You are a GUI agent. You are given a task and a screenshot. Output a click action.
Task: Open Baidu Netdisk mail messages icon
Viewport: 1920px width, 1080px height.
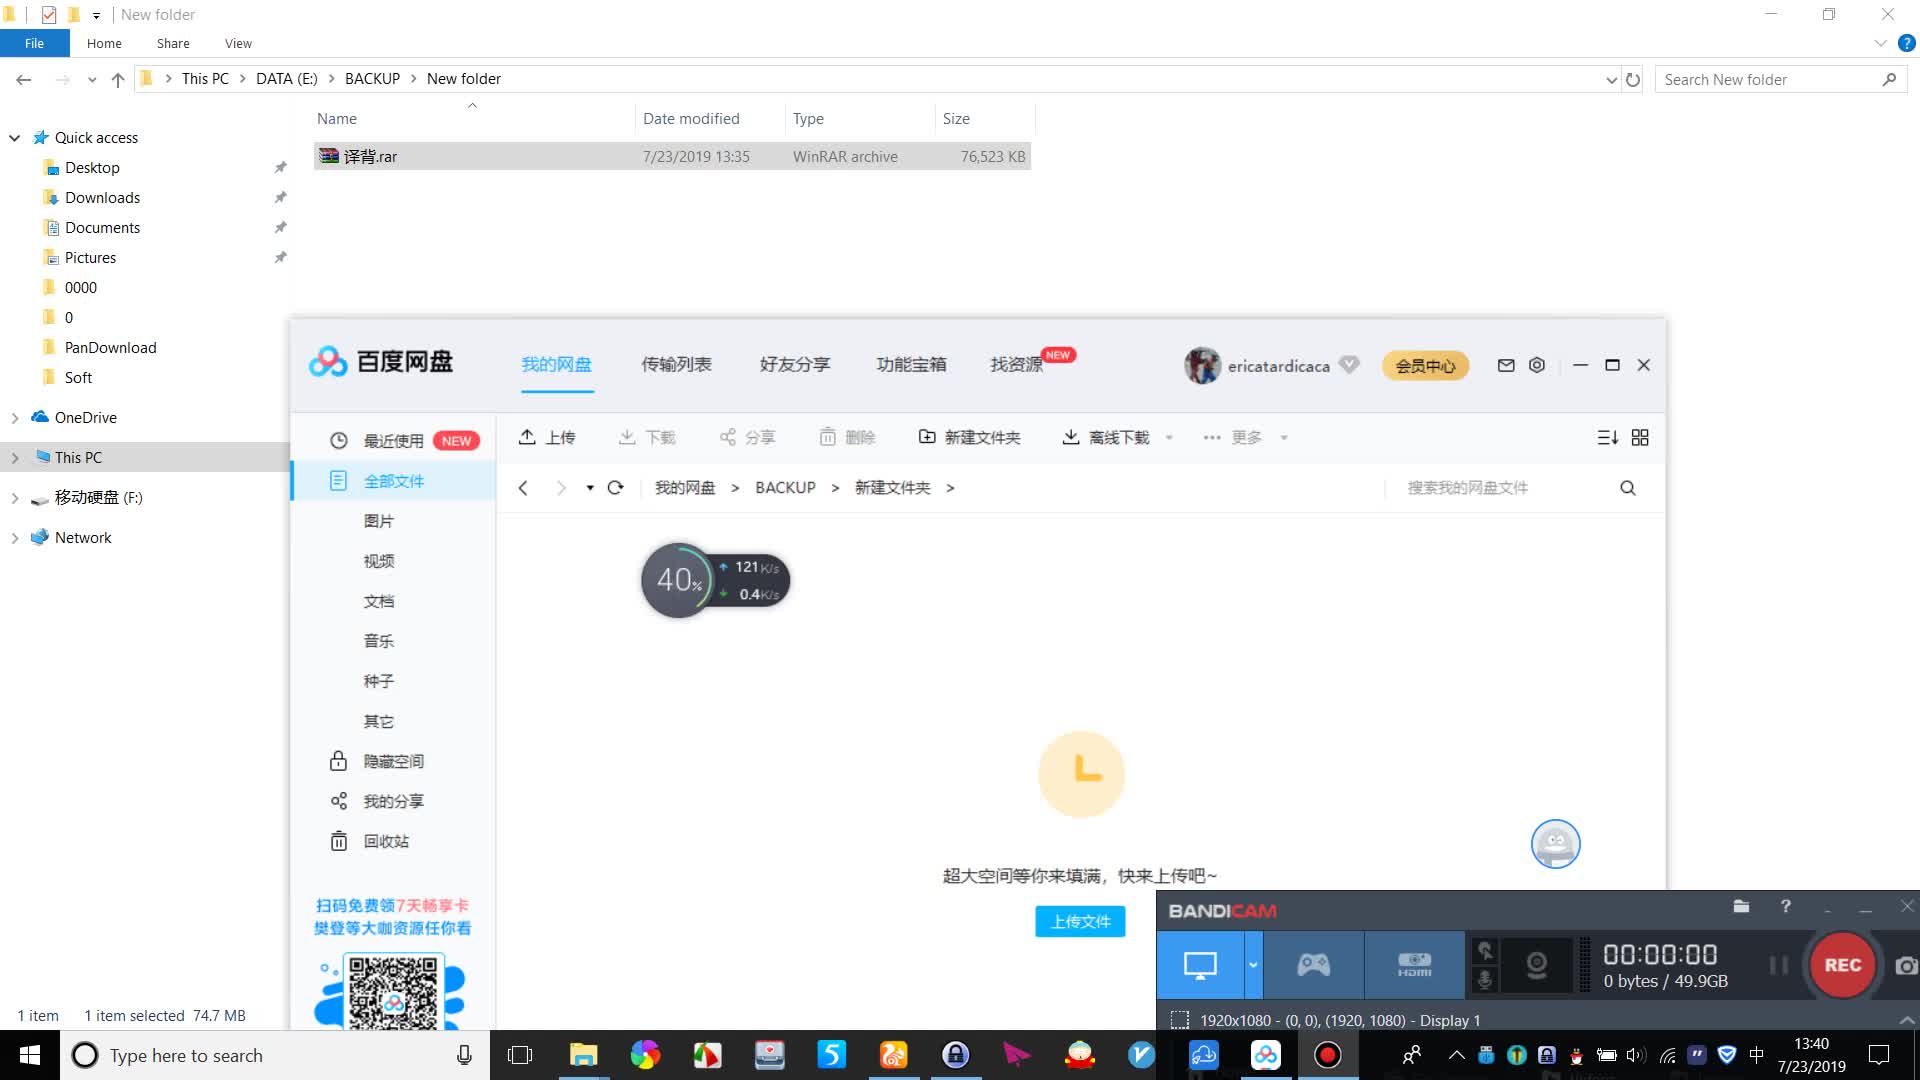[1506, 365]
